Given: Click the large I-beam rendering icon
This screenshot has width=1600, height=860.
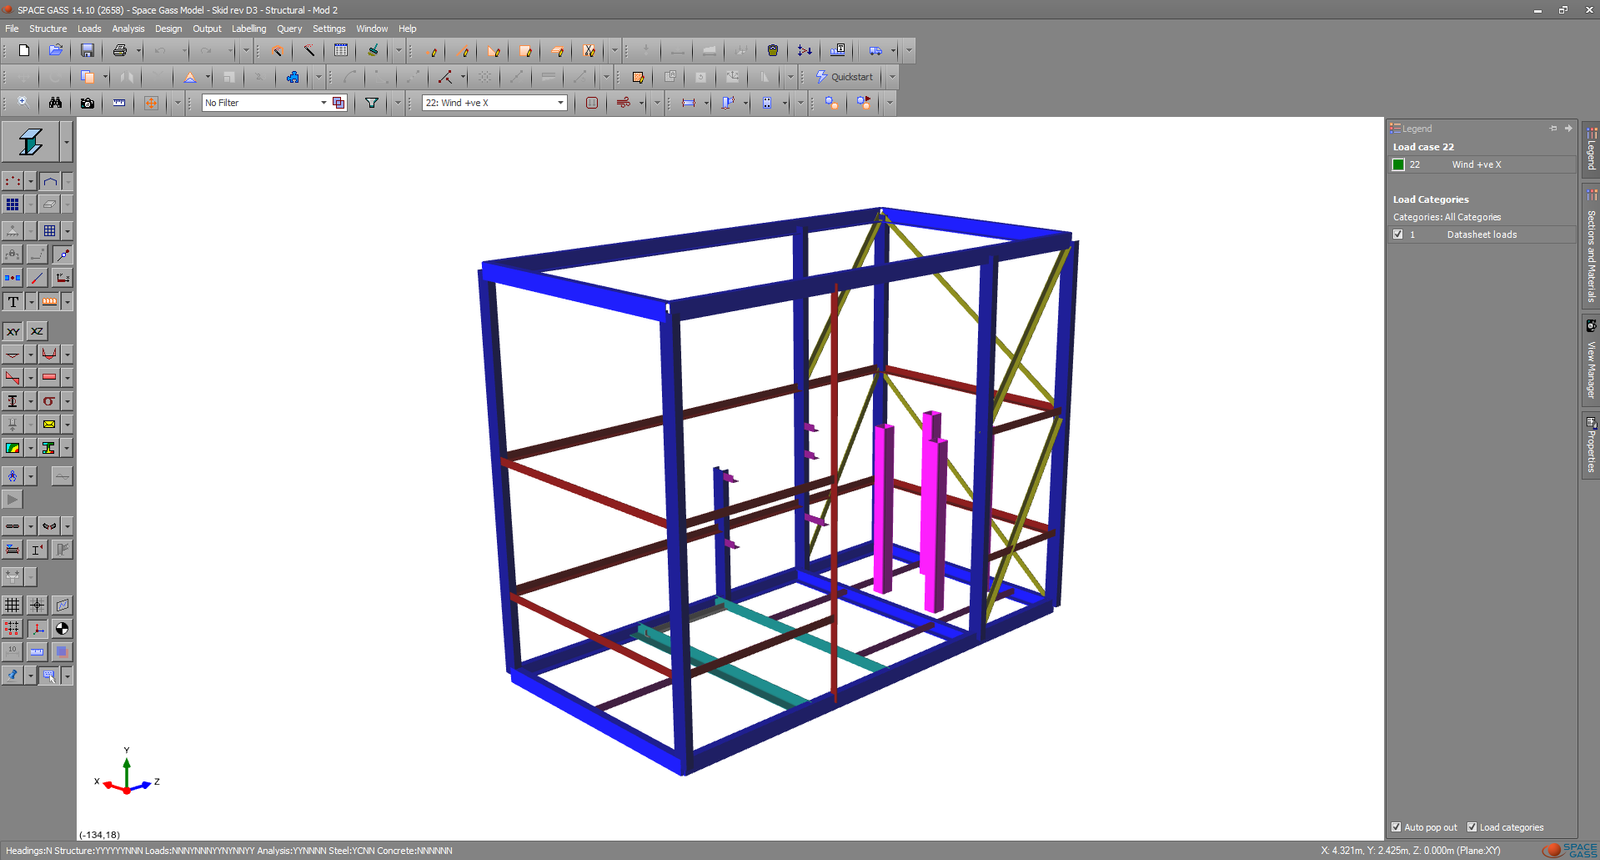Looking at the screenshot, I should click(x=30, y=143).
